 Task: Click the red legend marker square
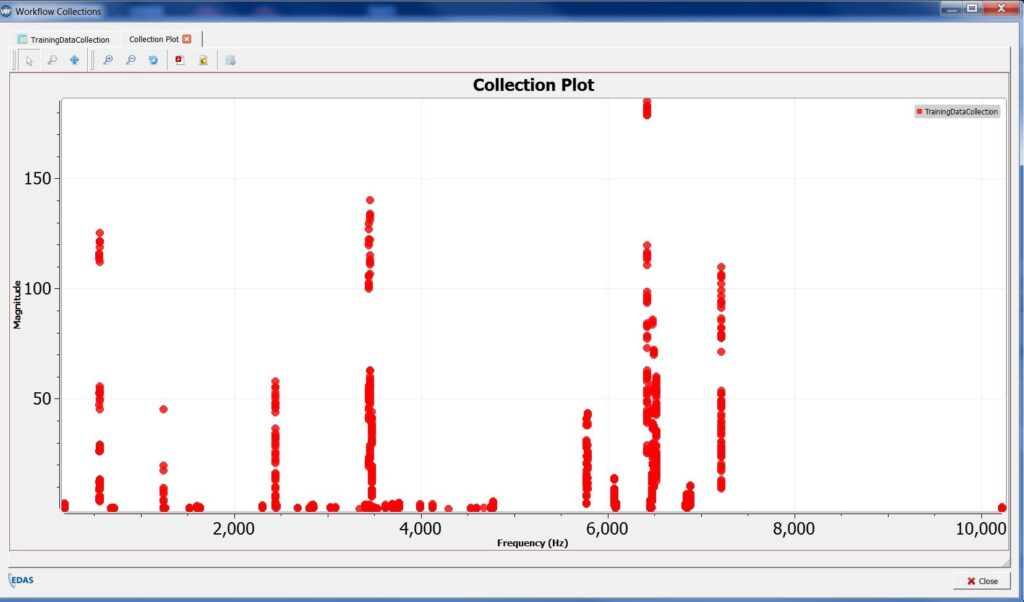[920, 112]
